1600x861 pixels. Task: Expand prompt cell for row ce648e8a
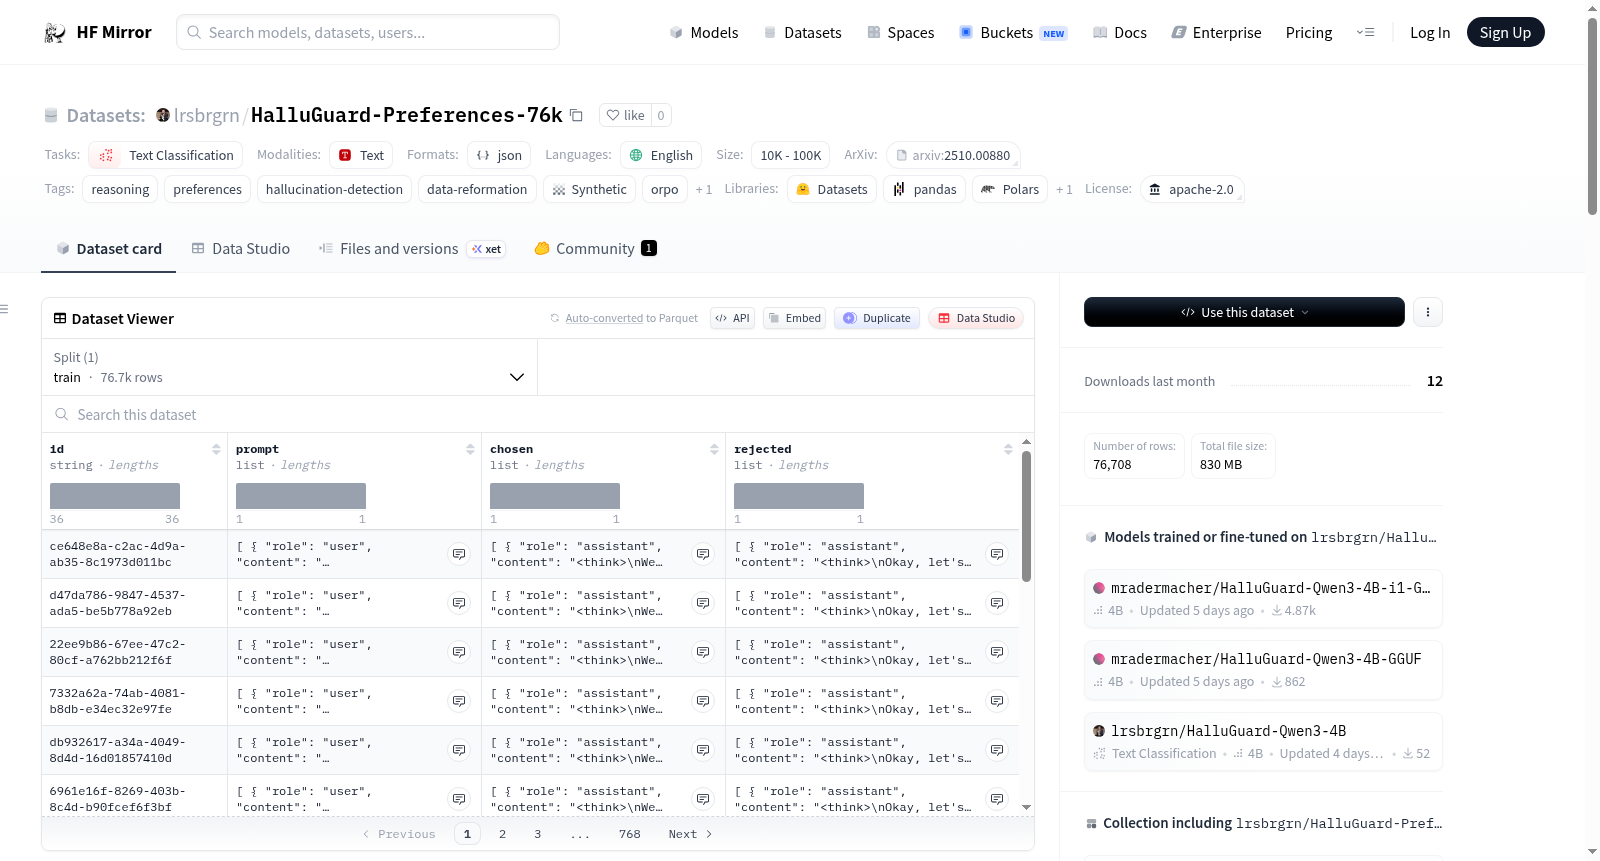point(459,554)
